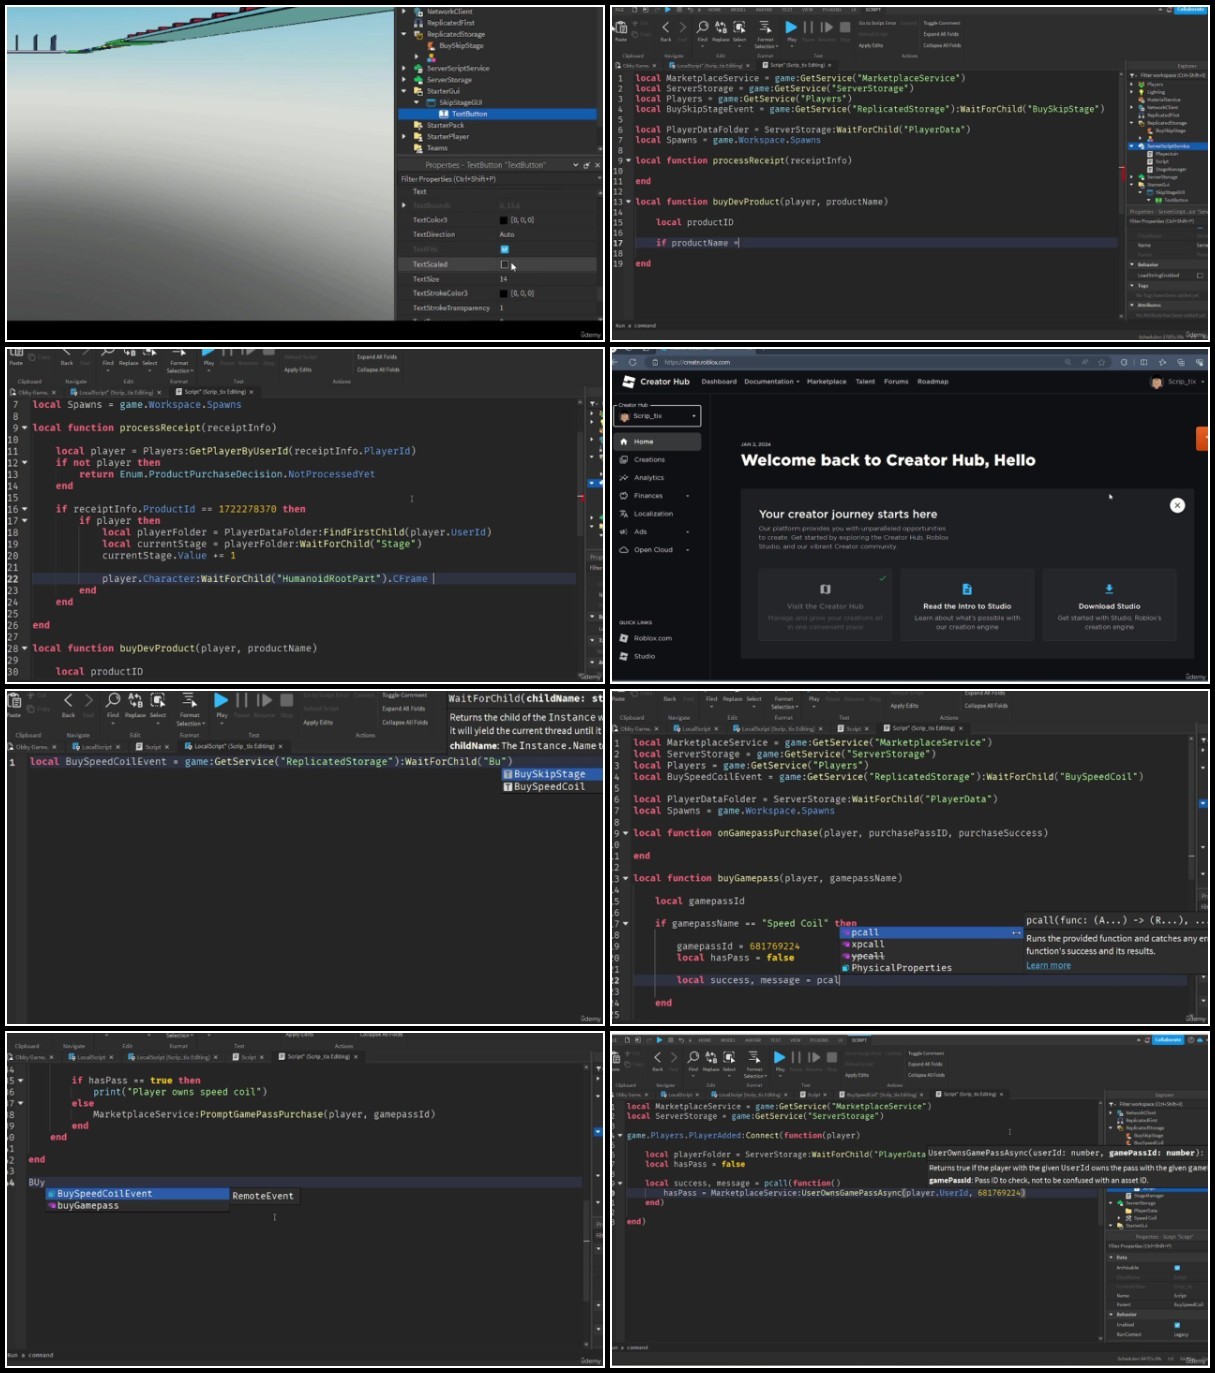Open the TextColor3 black color swatch
The width and height of the screenshot is (1215, 1373).
[503, 220]
